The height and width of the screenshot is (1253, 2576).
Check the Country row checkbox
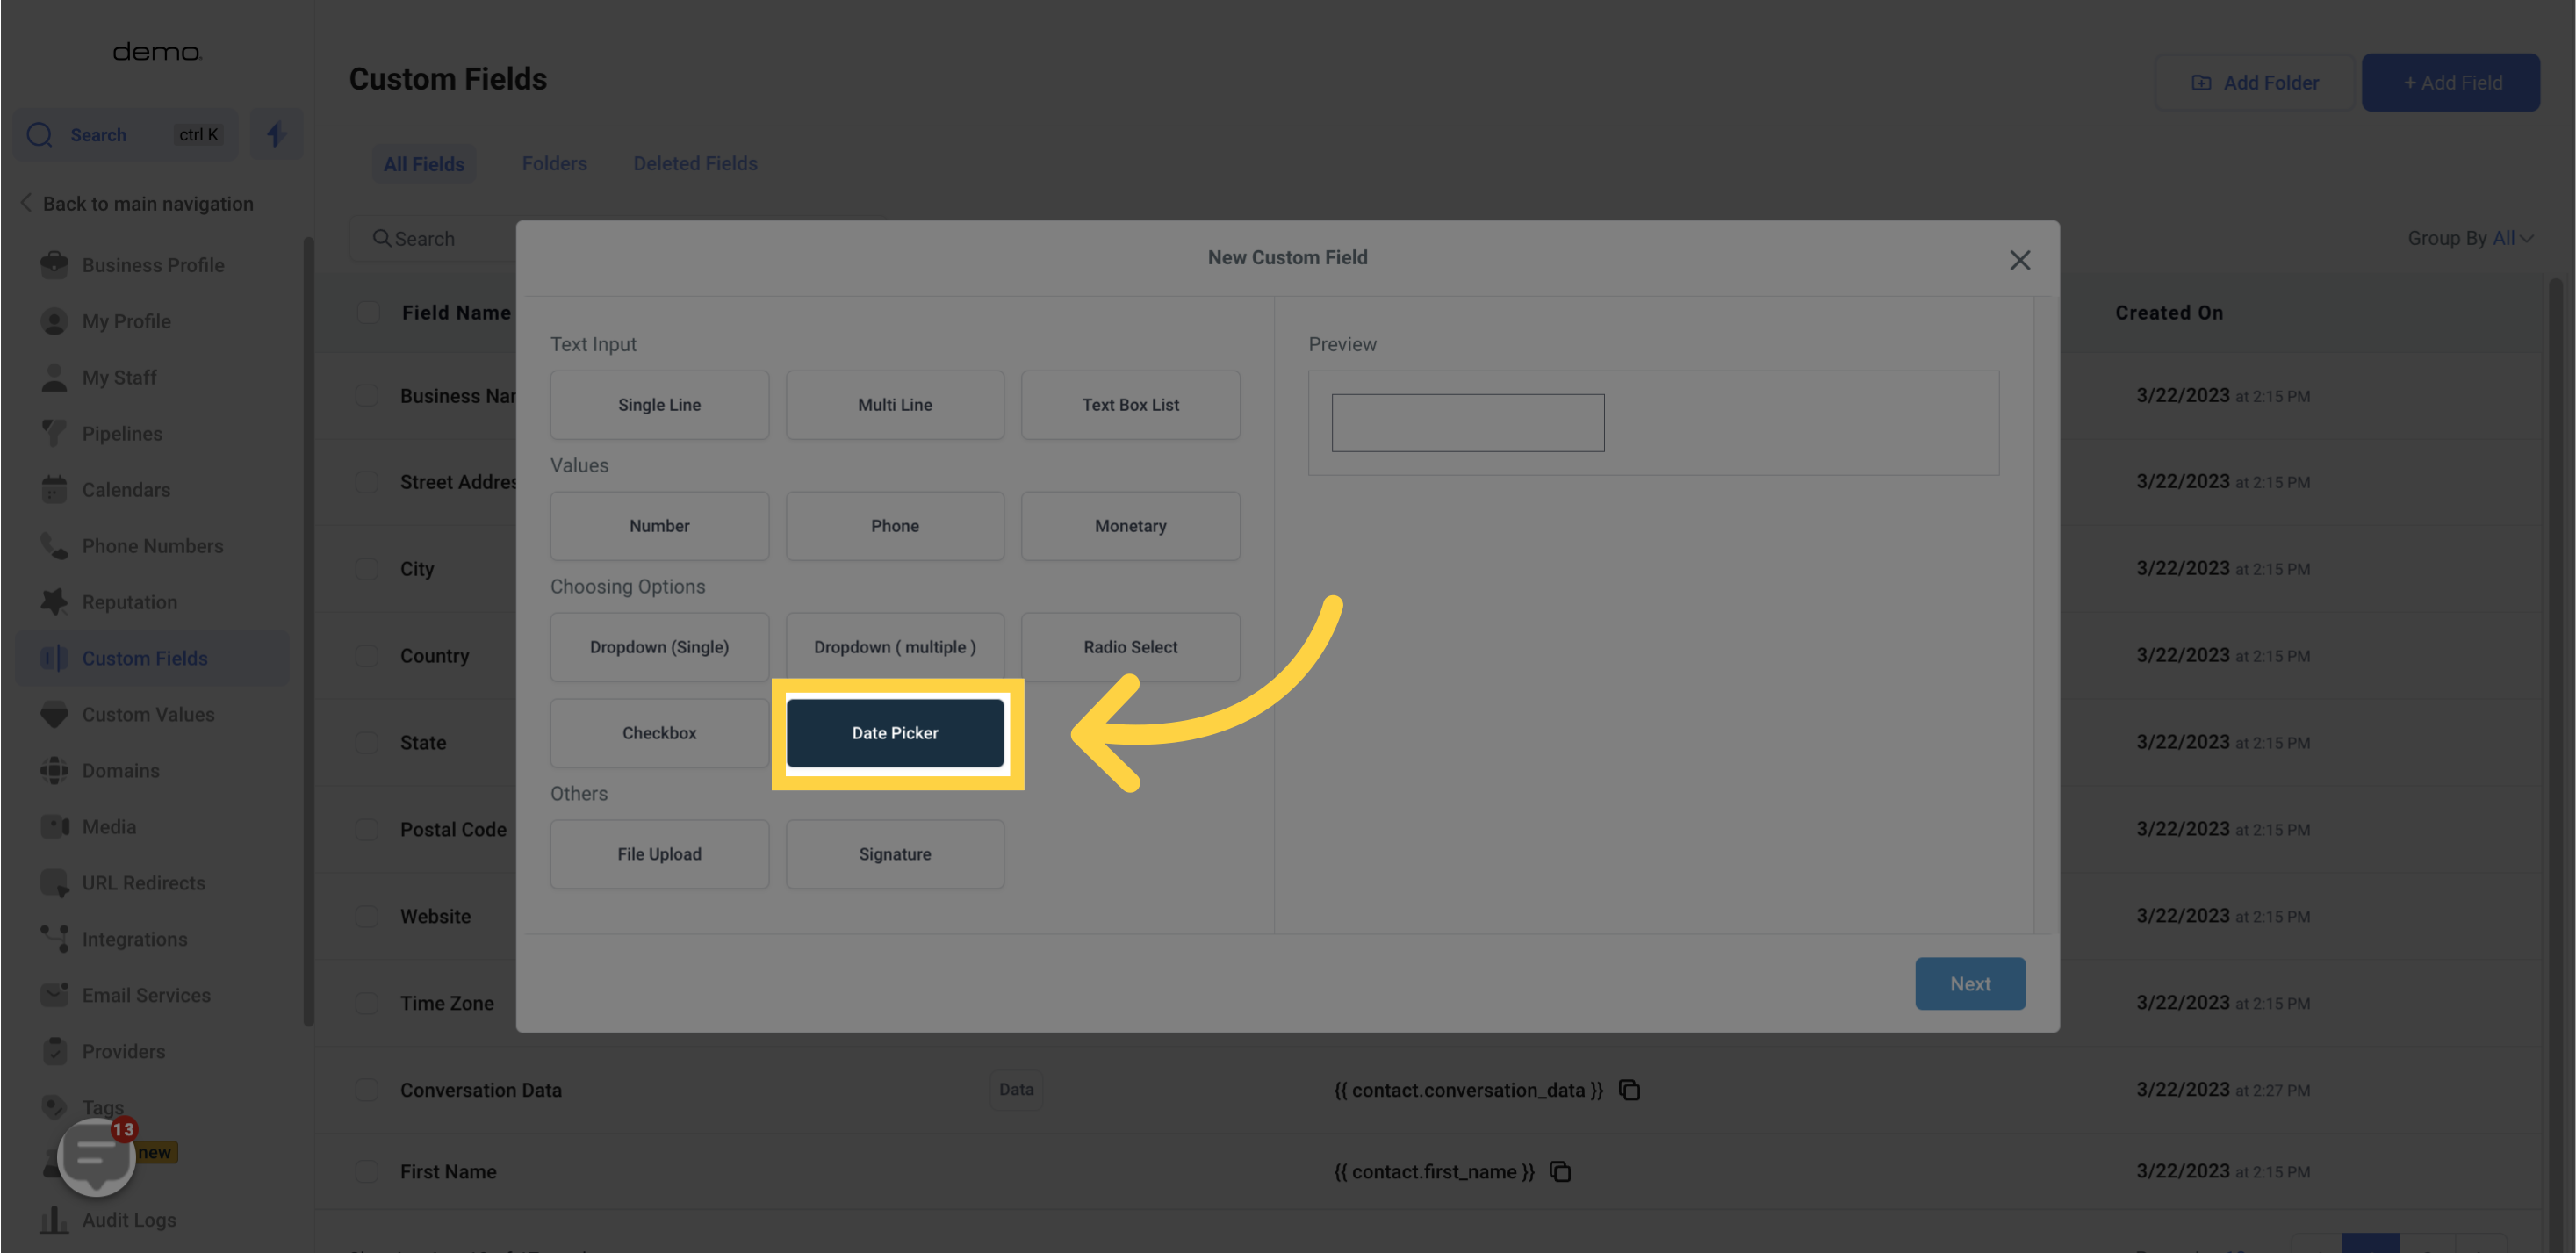(367, 655)
